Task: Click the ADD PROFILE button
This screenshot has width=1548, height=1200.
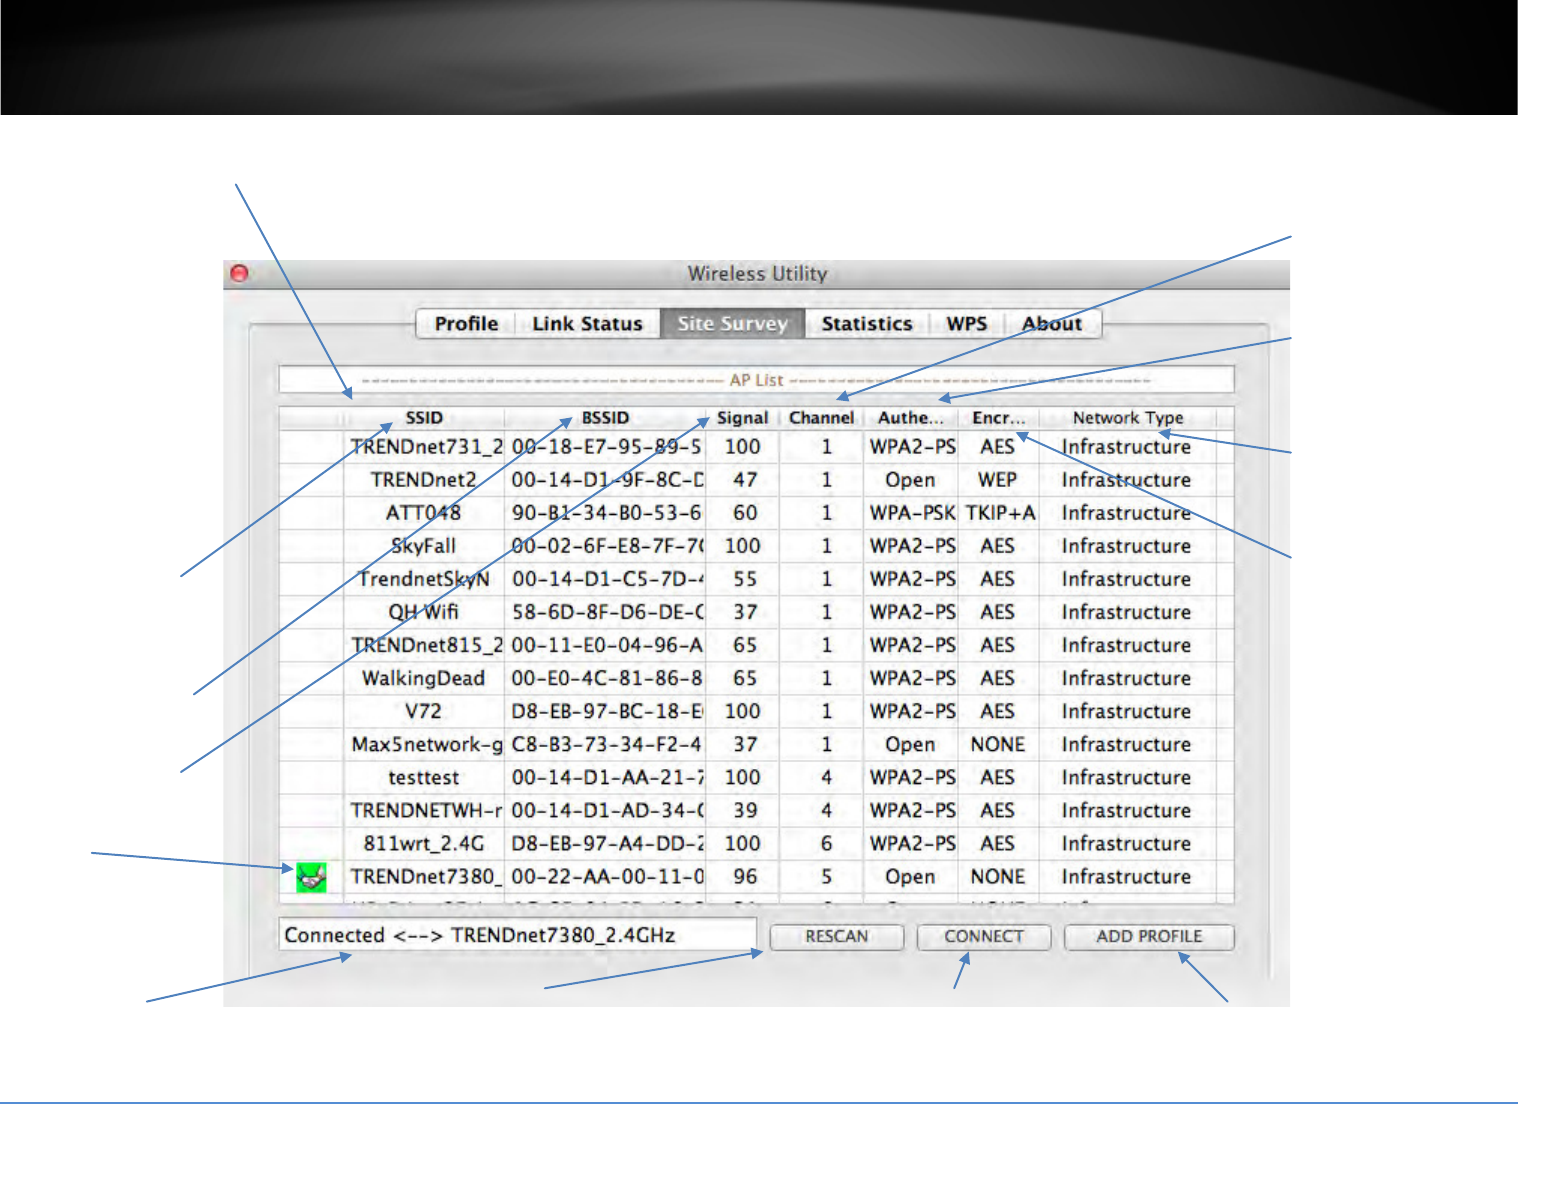Action: pos(1149,937)
